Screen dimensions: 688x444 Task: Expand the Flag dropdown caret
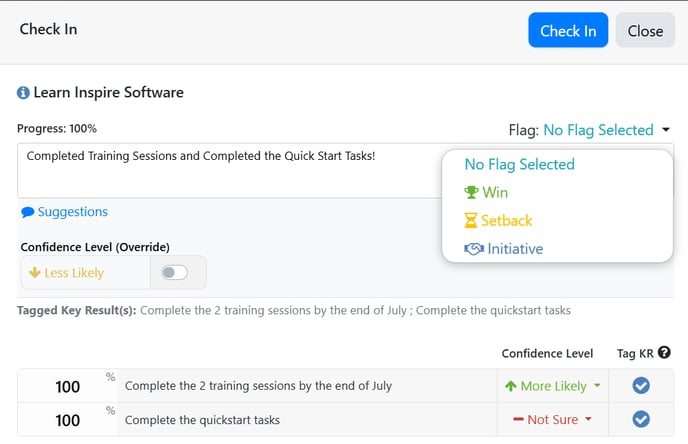(x=666, y=130)
